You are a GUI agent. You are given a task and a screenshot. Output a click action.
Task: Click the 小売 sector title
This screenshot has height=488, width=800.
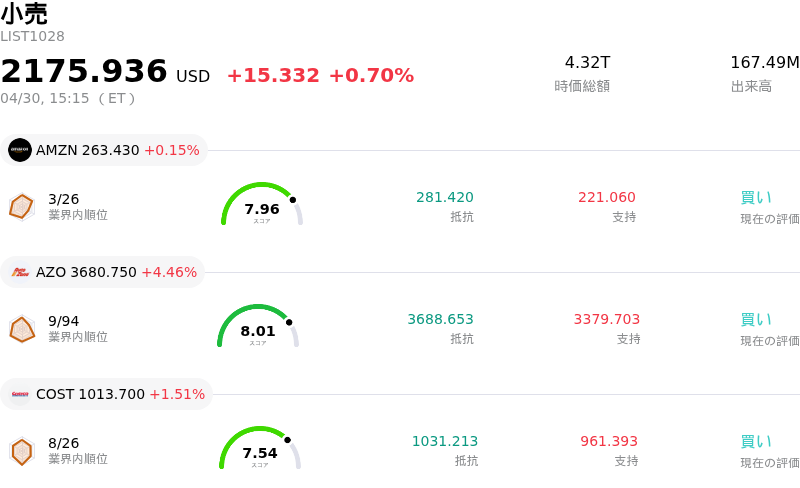point(24,14)
